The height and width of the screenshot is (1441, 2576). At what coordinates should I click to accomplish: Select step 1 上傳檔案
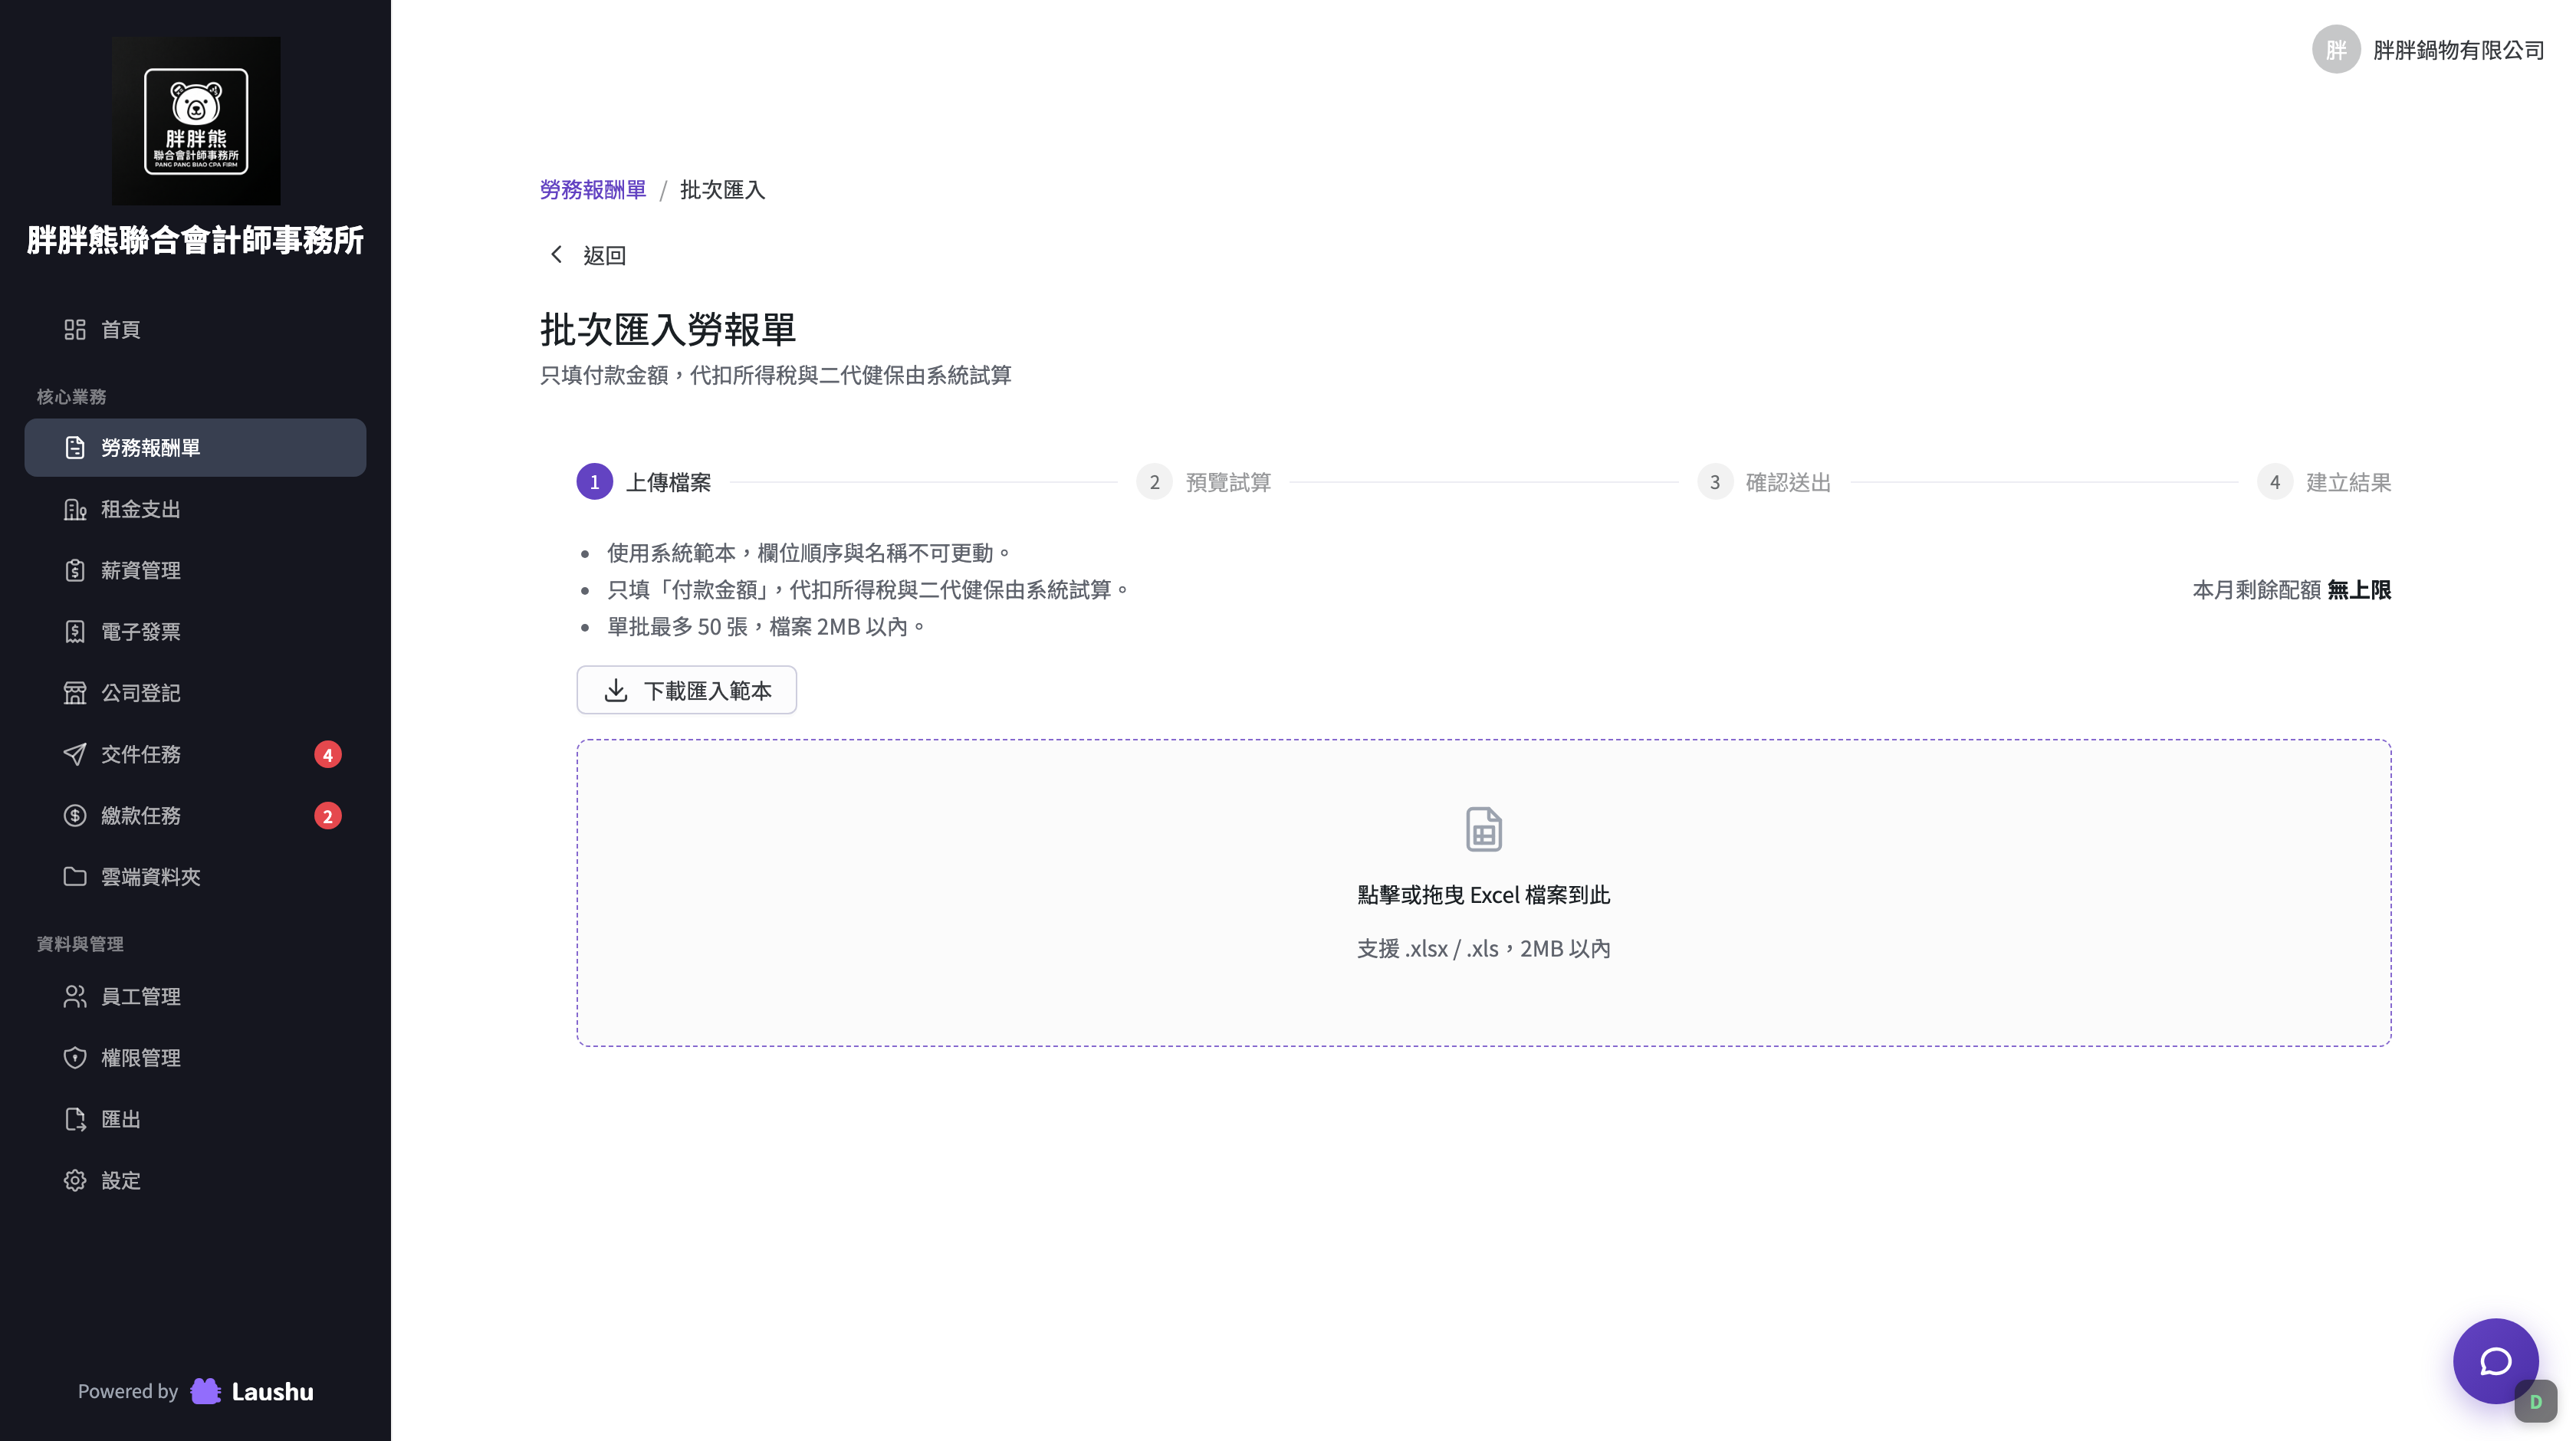644,482
